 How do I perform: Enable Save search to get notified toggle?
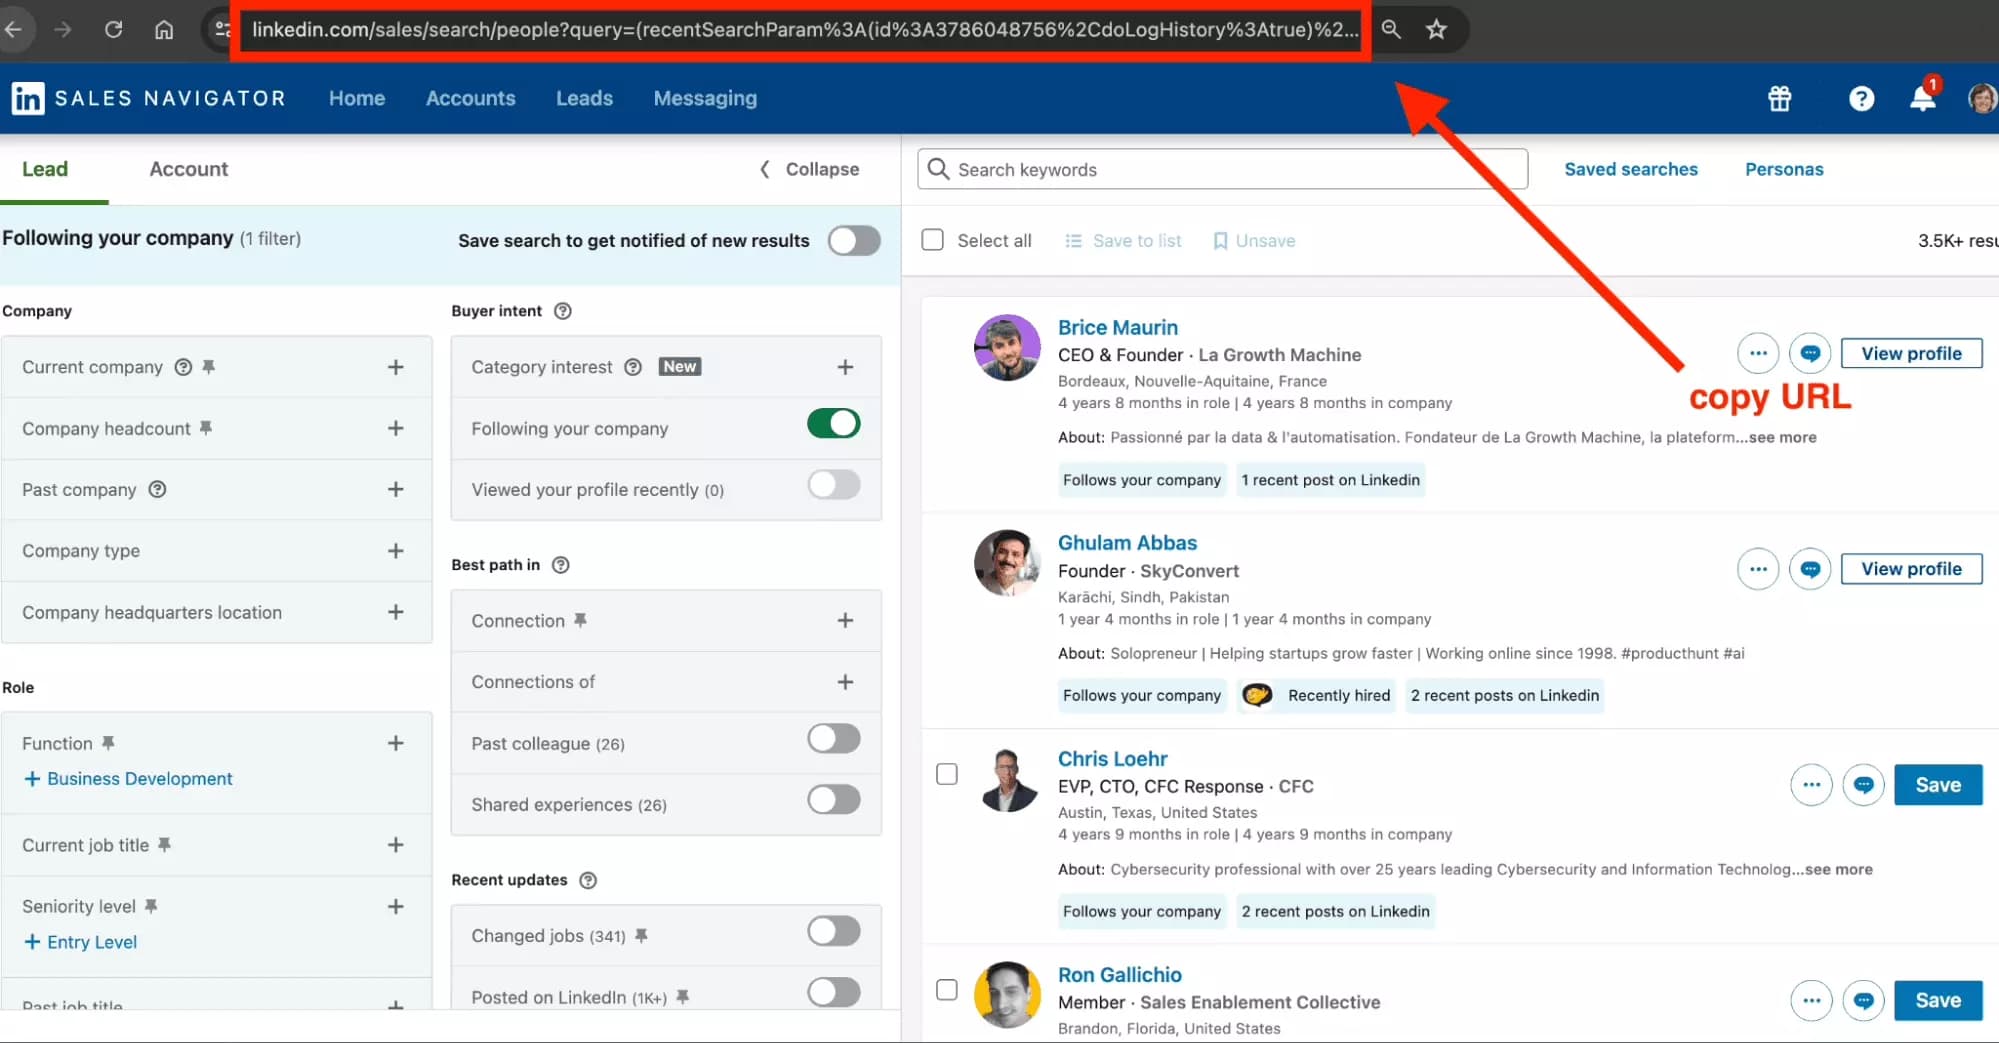[853, 240]
